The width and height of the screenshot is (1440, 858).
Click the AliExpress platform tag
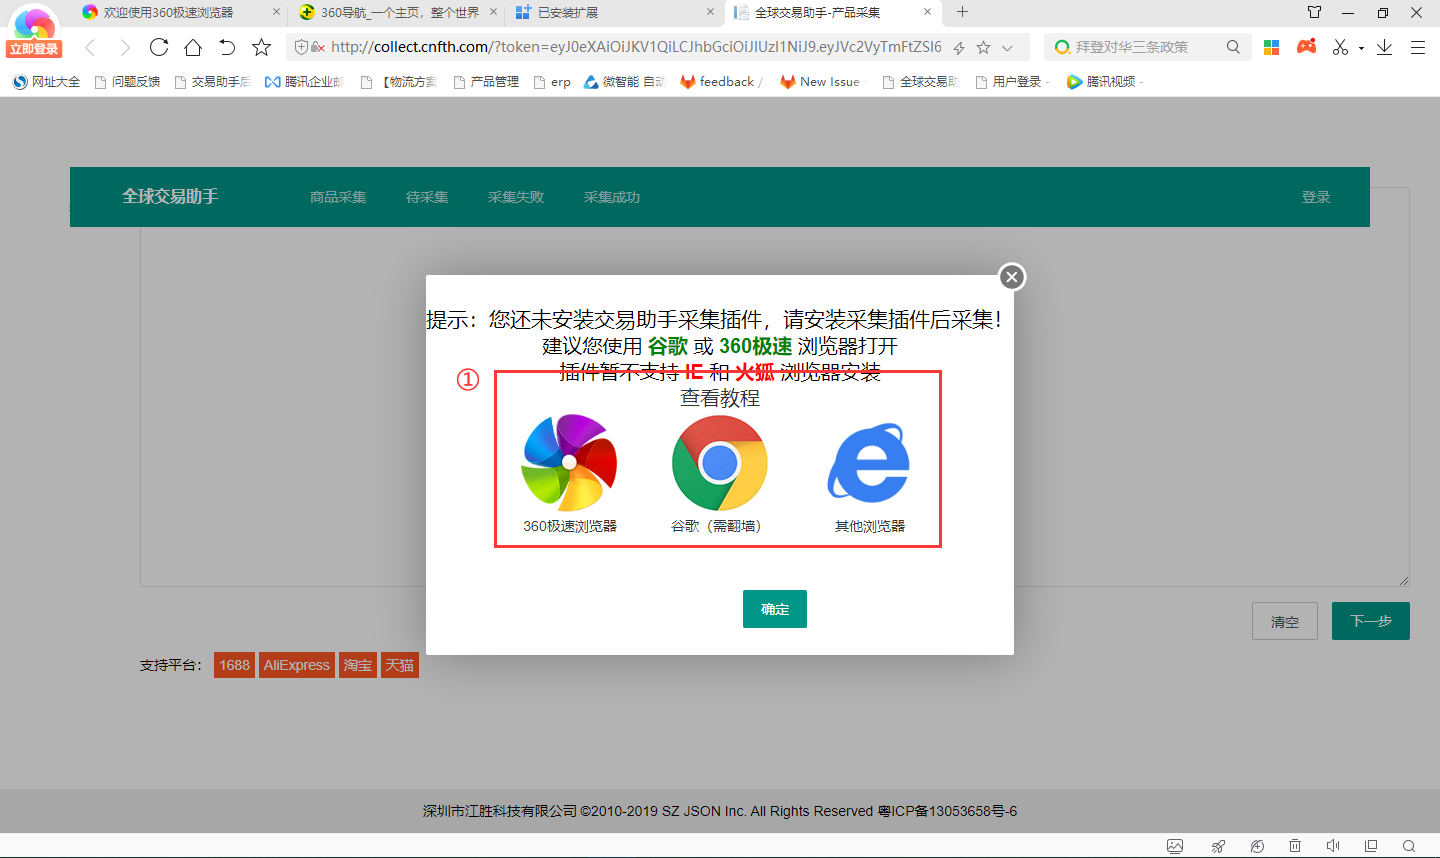(x=296, y=665)
